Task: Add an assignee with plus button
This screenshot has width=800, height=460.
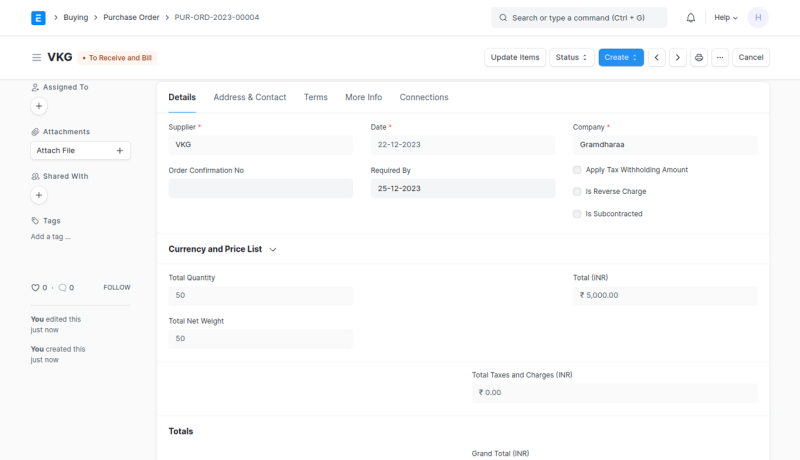Action: coord(39,106)
